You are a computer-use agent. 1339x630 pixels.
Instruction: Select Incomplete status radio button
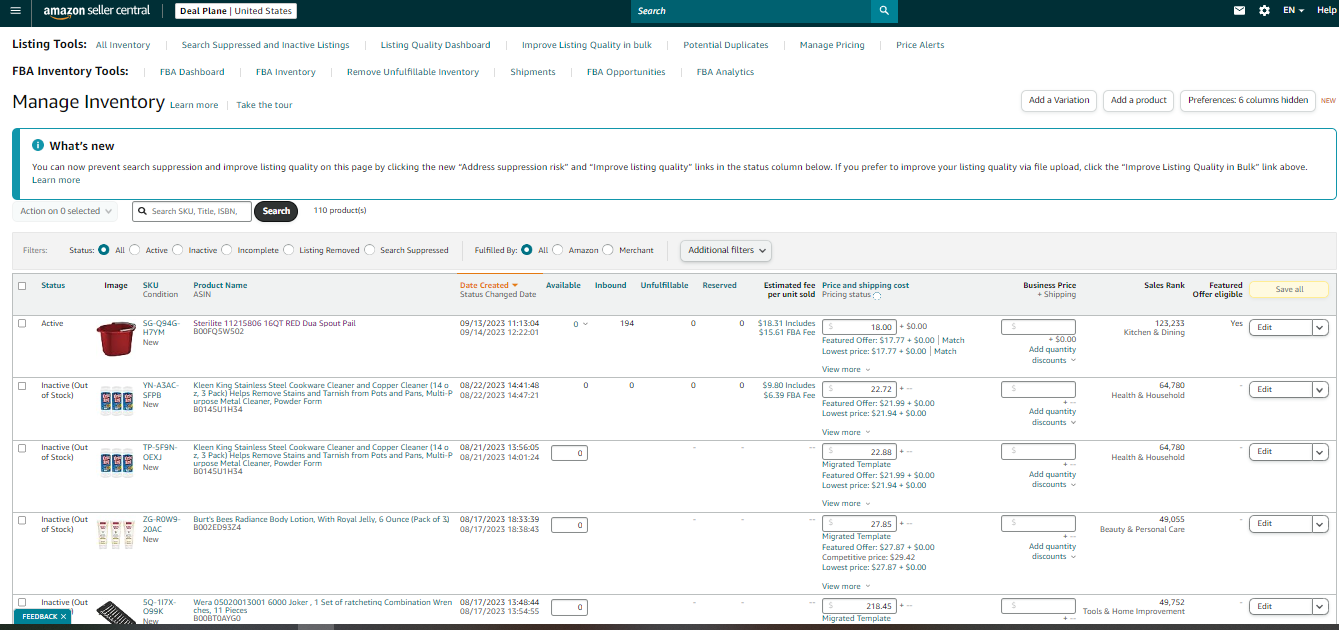227,250
